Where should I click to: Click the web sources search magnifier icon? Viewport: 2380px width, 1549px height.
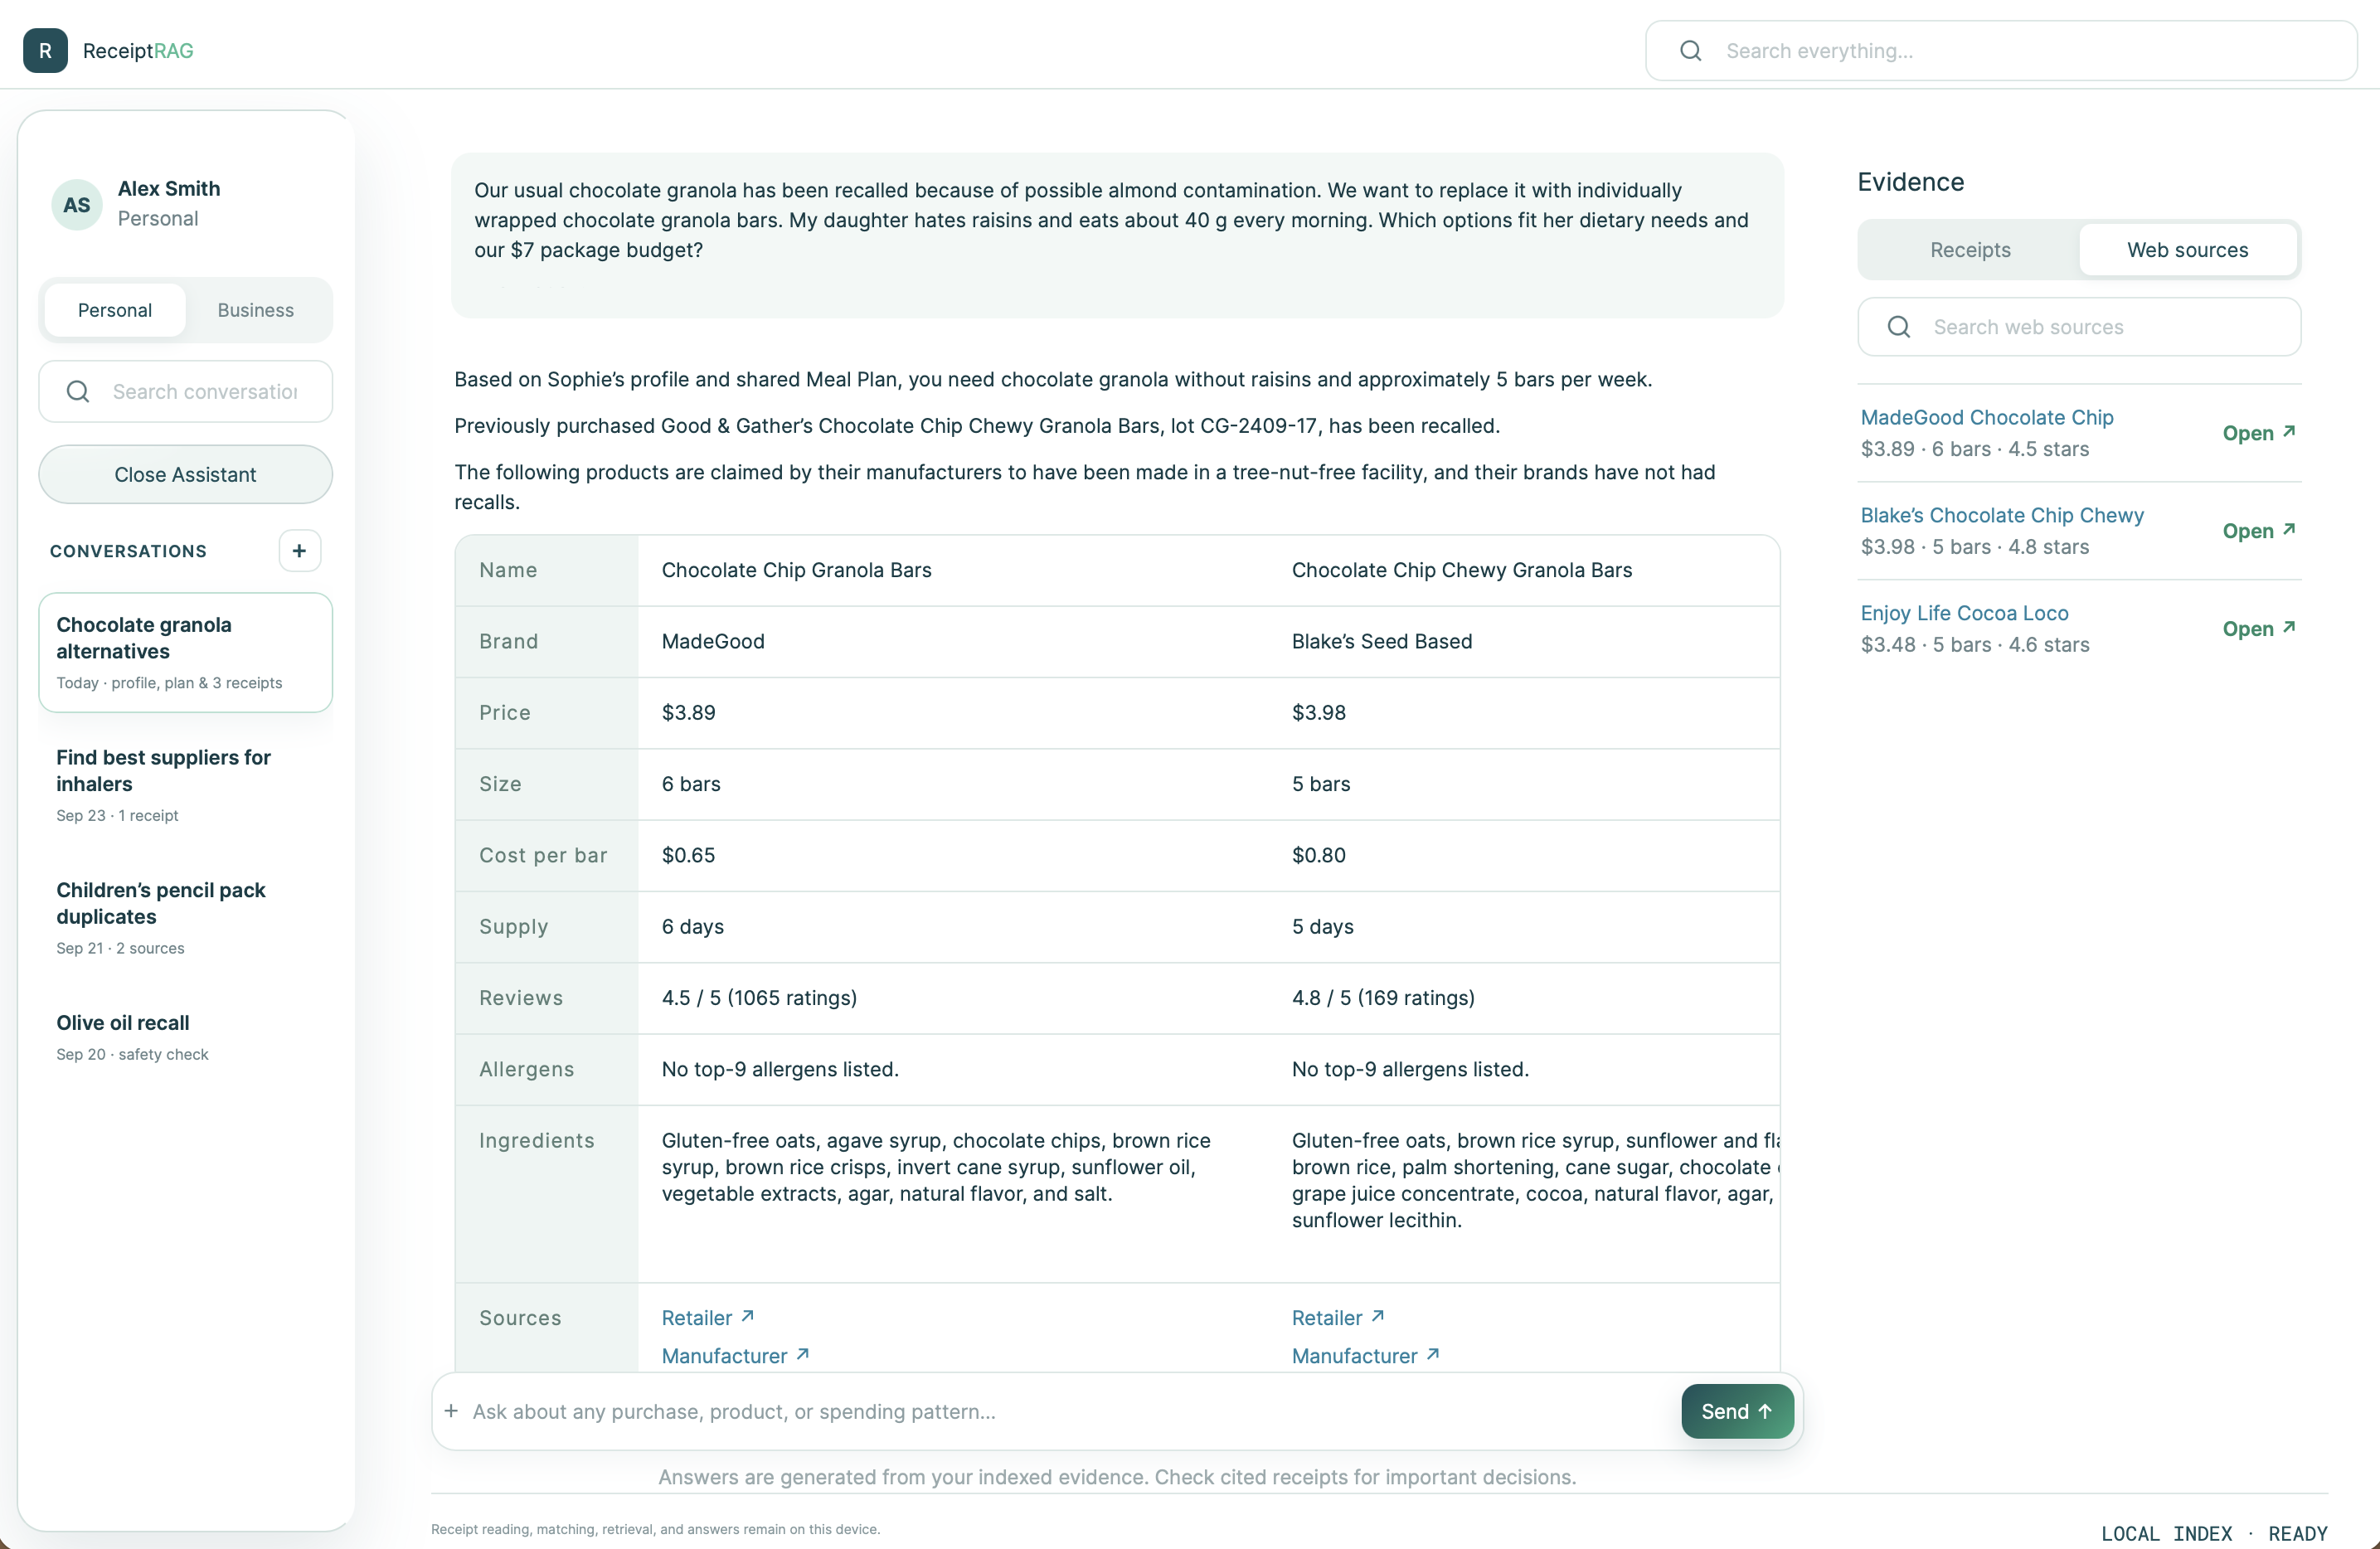(1898, 327)
